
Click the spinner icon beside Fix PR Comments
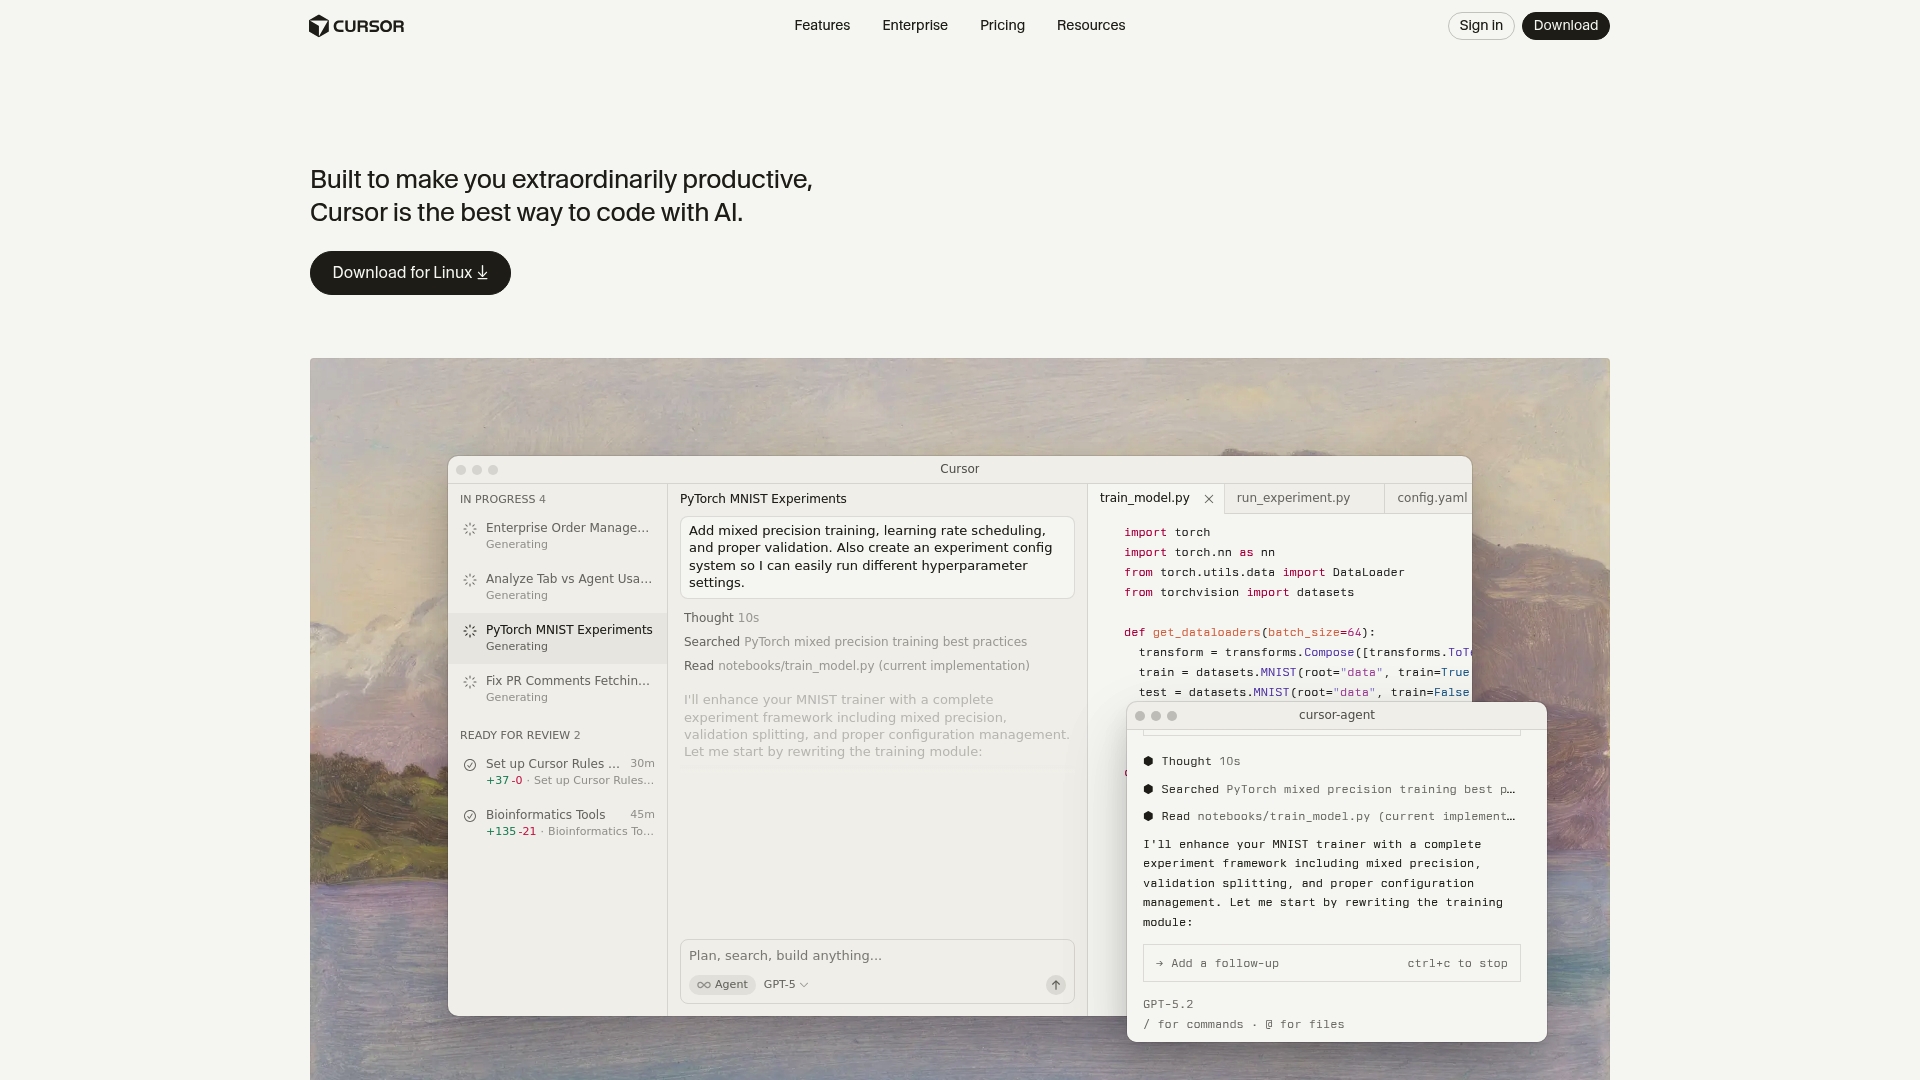click(x=470, y=682)
